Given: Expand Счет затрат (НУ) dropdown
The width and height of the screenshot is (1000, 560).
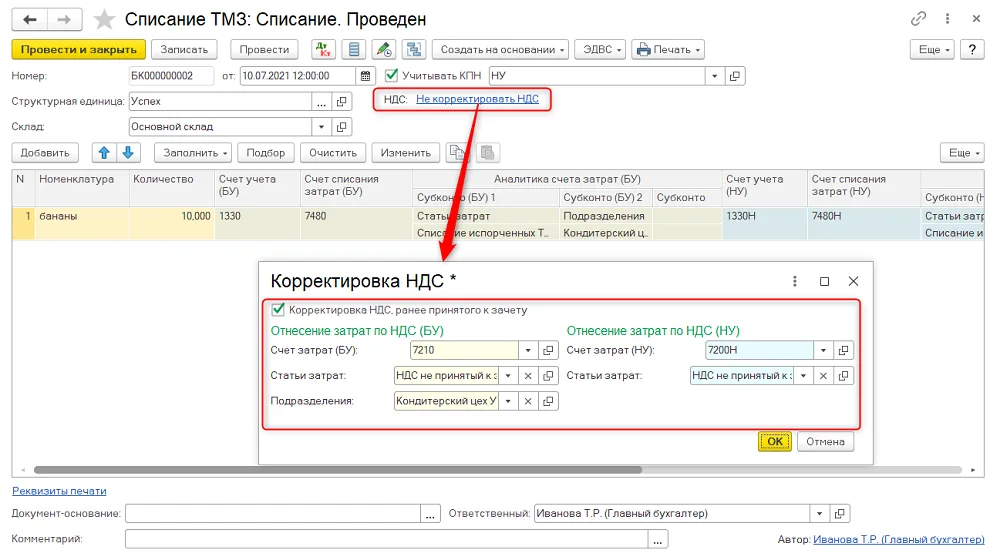Looking at the screenshot, I should (823, 350).
